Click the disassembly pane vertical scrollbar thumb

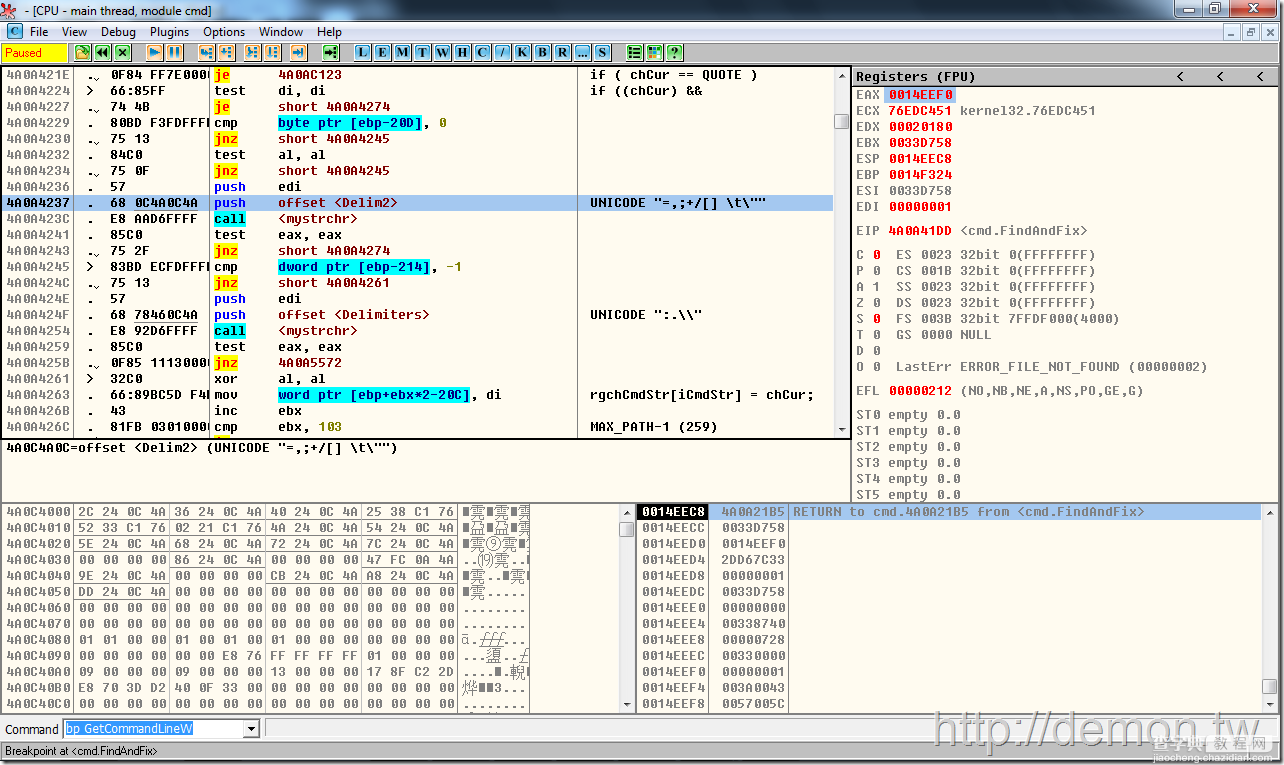pos(841,122)
